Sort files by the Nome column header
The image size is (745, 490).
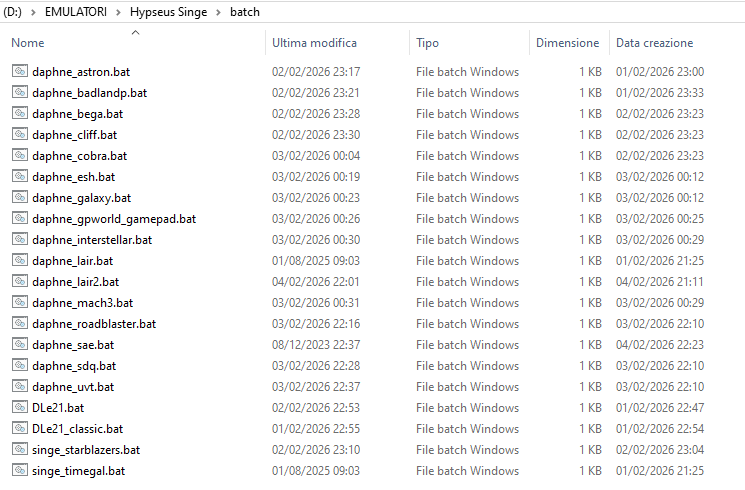pos(28,43)
